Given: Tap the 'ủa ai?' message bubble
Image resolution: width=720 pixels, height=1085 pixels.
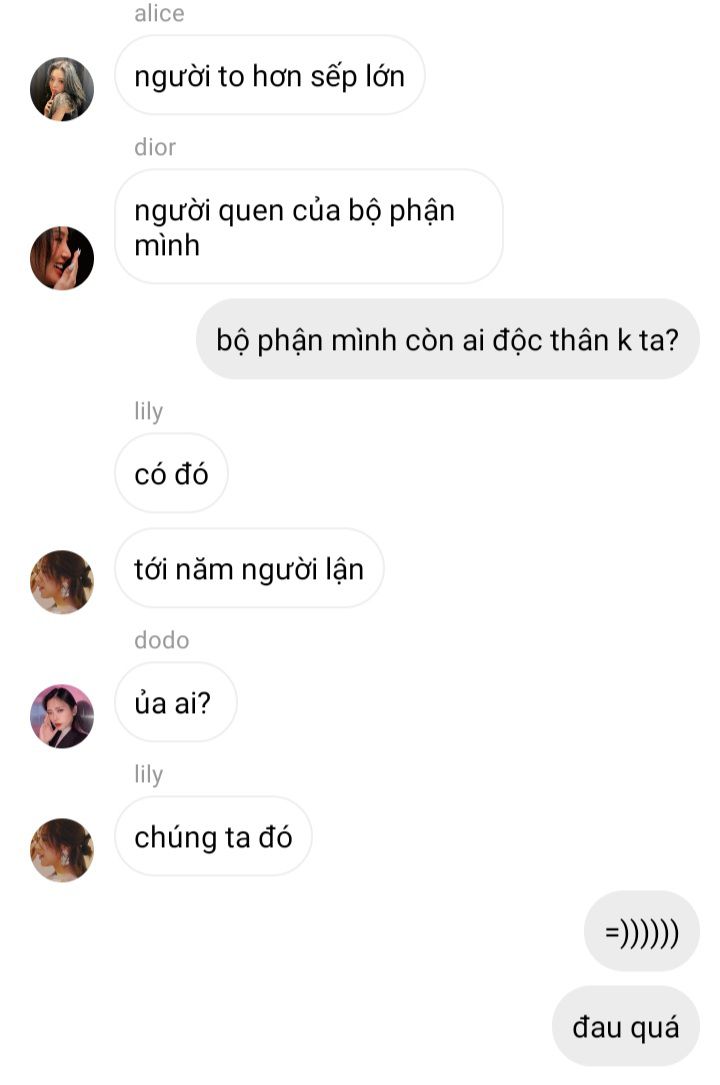Looking at the screenshot, I should click(176, 702).
